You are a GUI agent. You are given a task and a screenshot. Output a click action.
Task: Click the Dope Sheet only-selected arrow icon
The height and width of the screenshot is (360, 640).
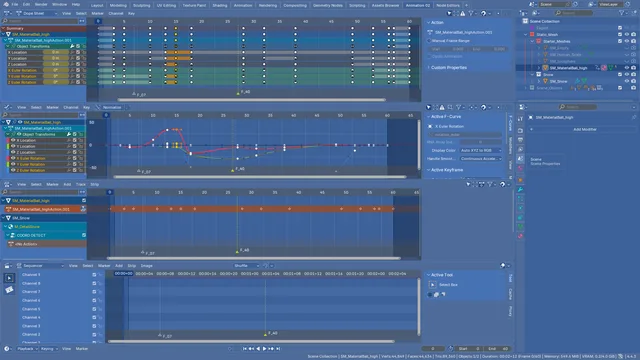click(x=449, y=13)
